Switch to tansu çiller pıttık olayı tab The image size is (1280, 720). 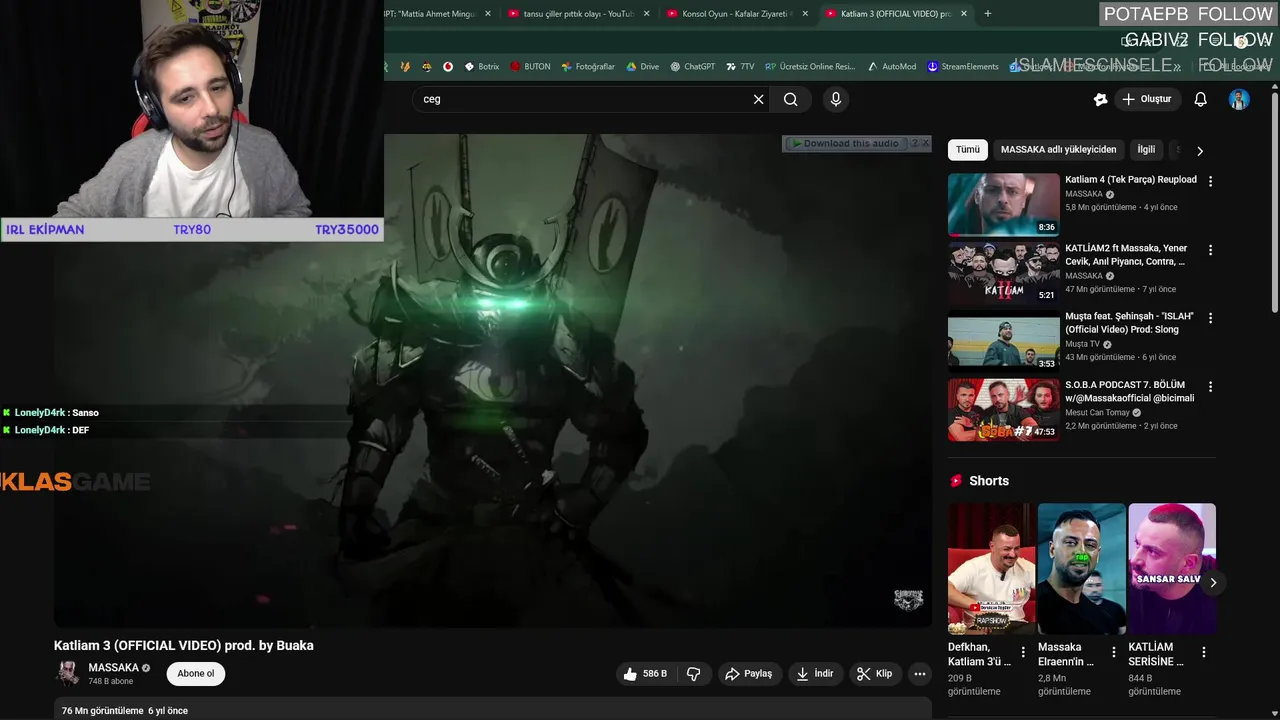click(x=578, y=14)
